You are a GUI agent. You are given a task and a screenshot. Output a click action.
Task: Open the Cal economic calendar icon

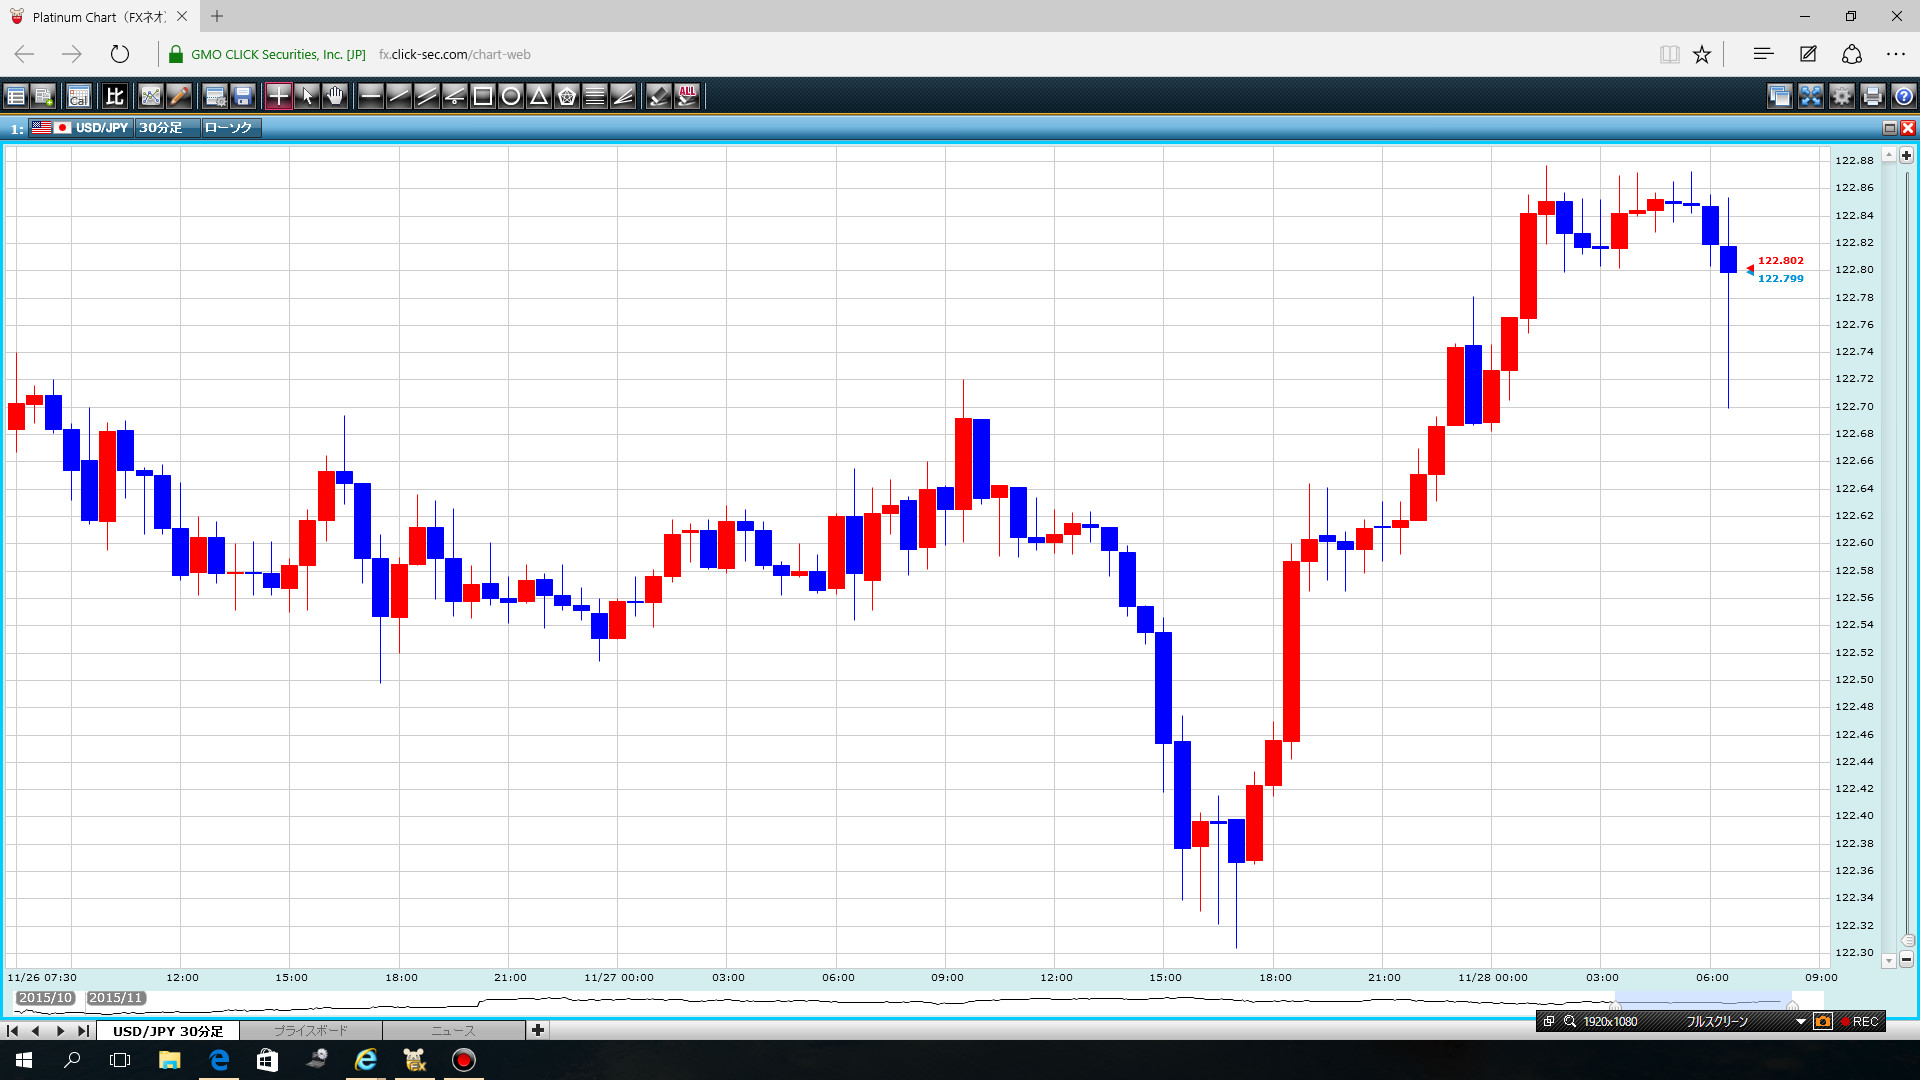pos(78,96)
